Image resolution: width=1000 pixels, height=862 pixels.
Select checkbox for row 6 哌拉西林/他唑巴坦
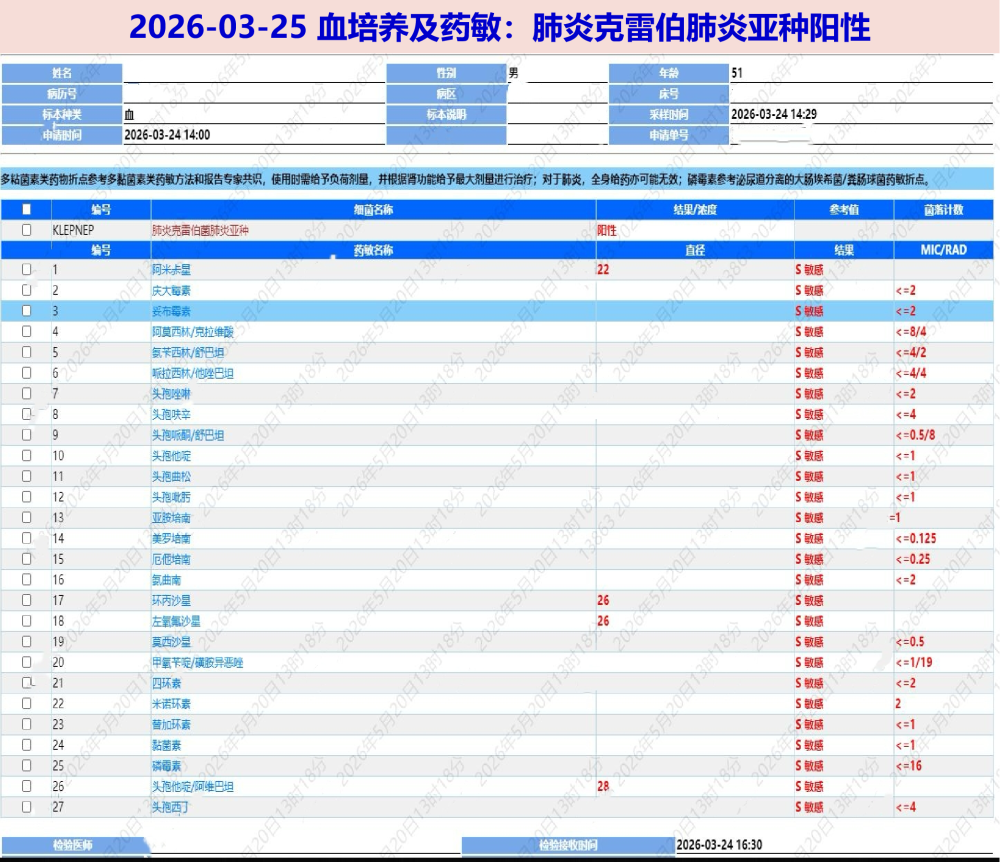27,372
